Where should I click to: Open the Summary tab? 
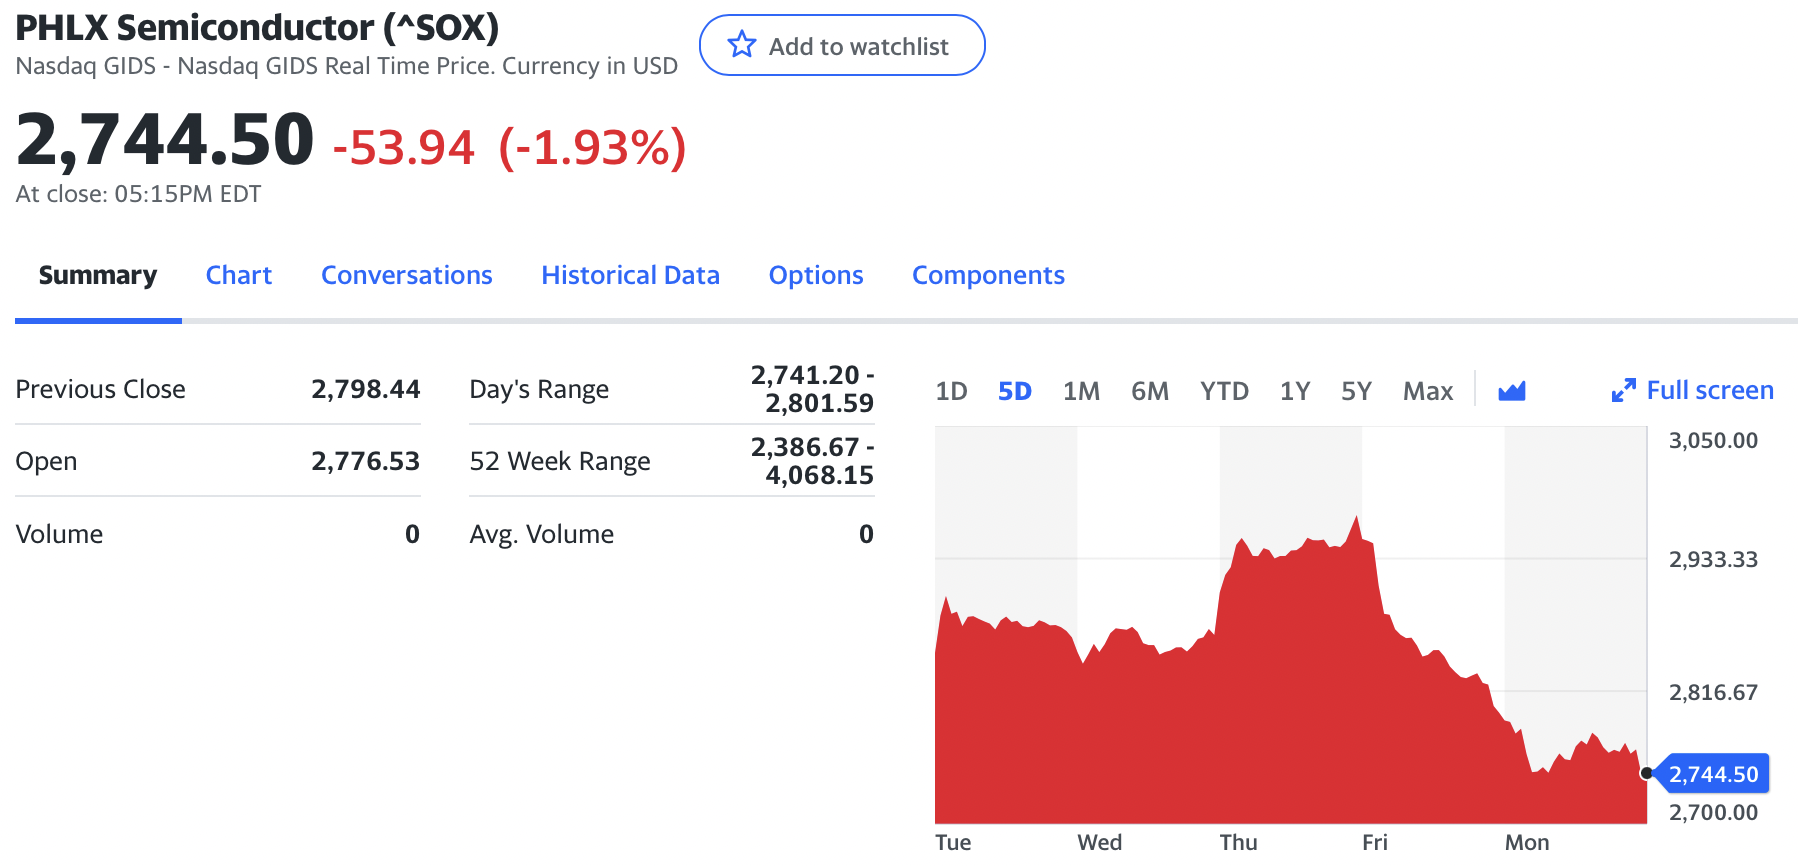98,275
